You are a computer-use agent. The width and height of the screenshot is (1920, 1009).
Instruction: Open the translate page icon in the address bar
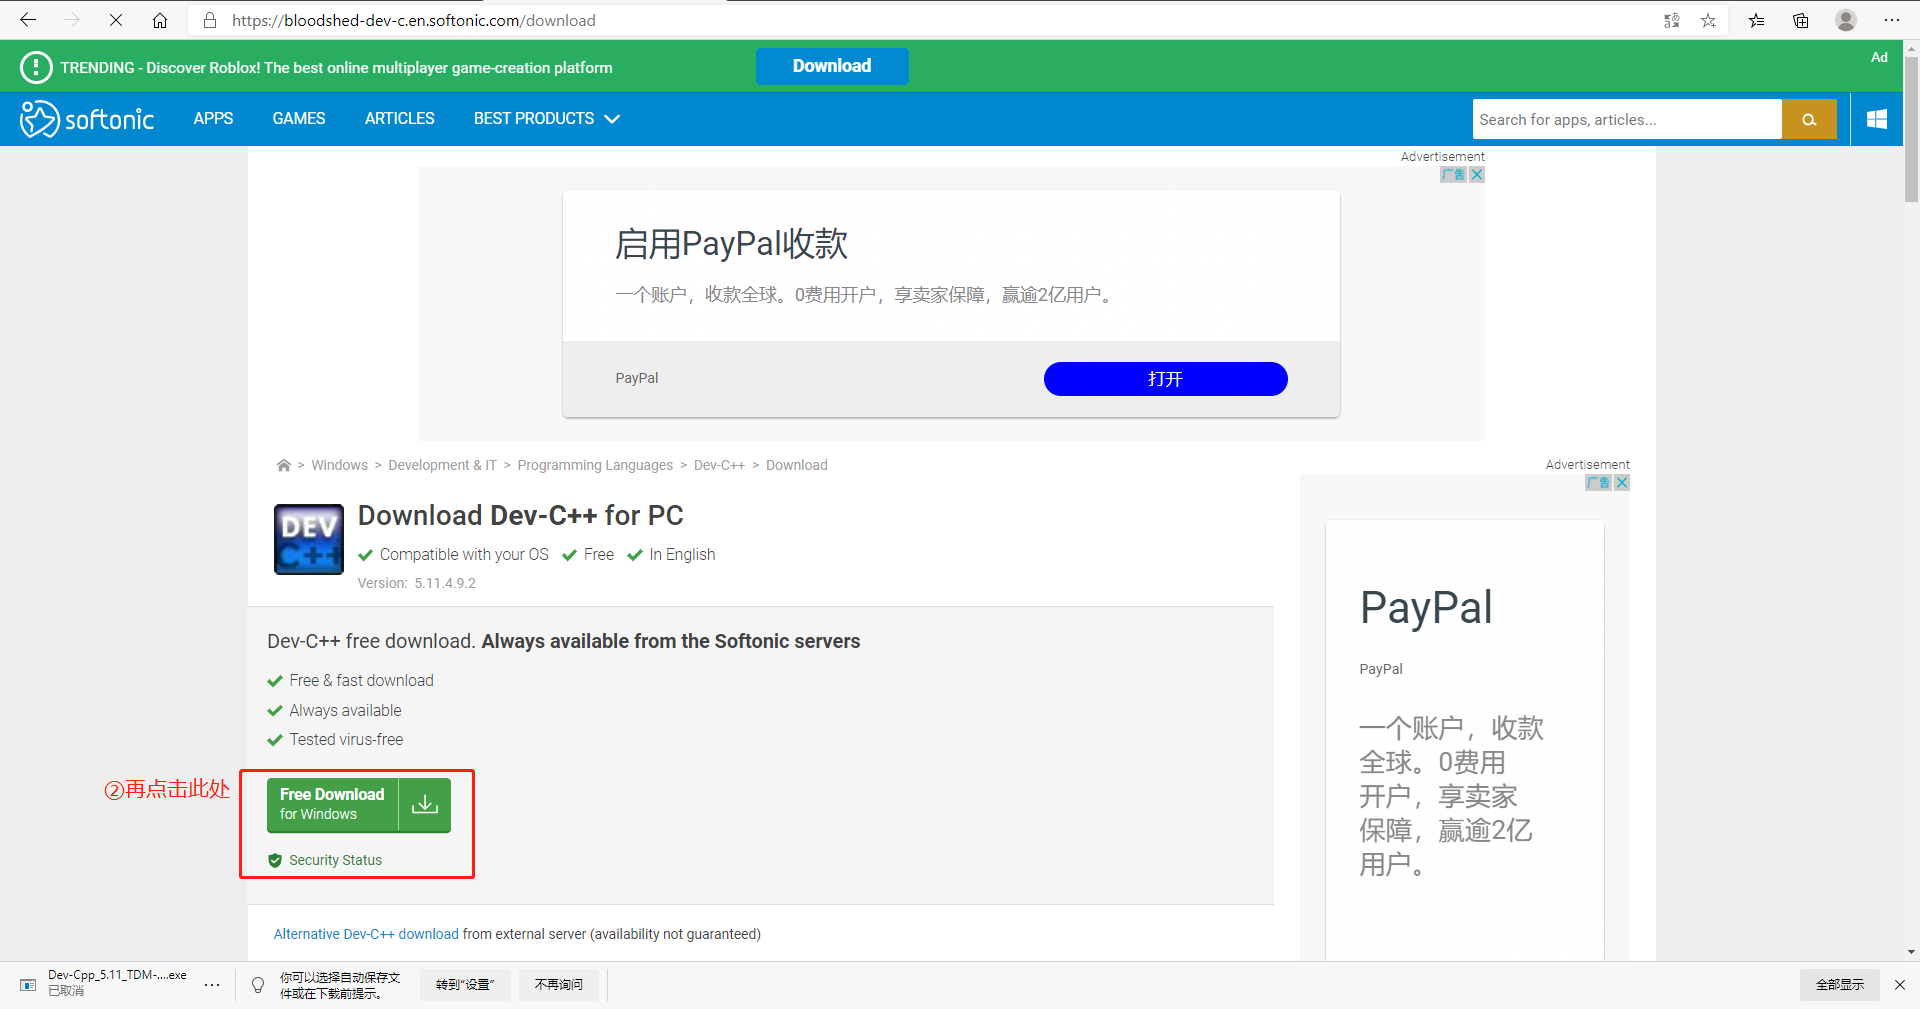(x=1671, y=20)
